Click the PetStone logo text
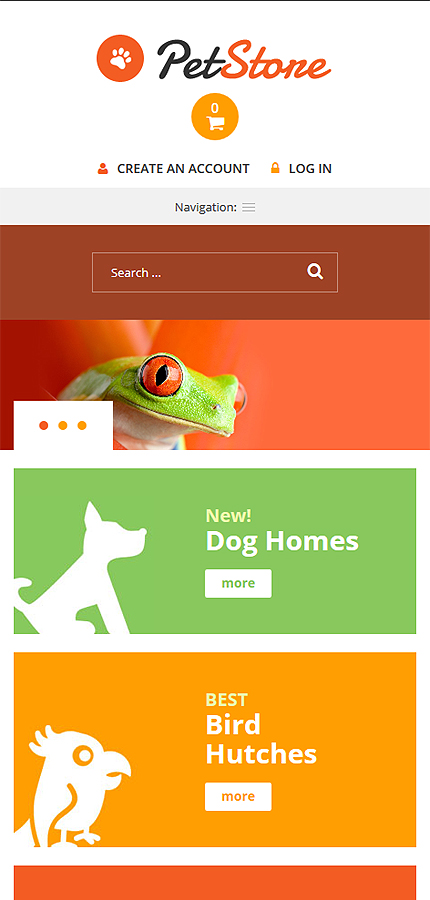This screenshot has height=900, width=430. [244, 60]
